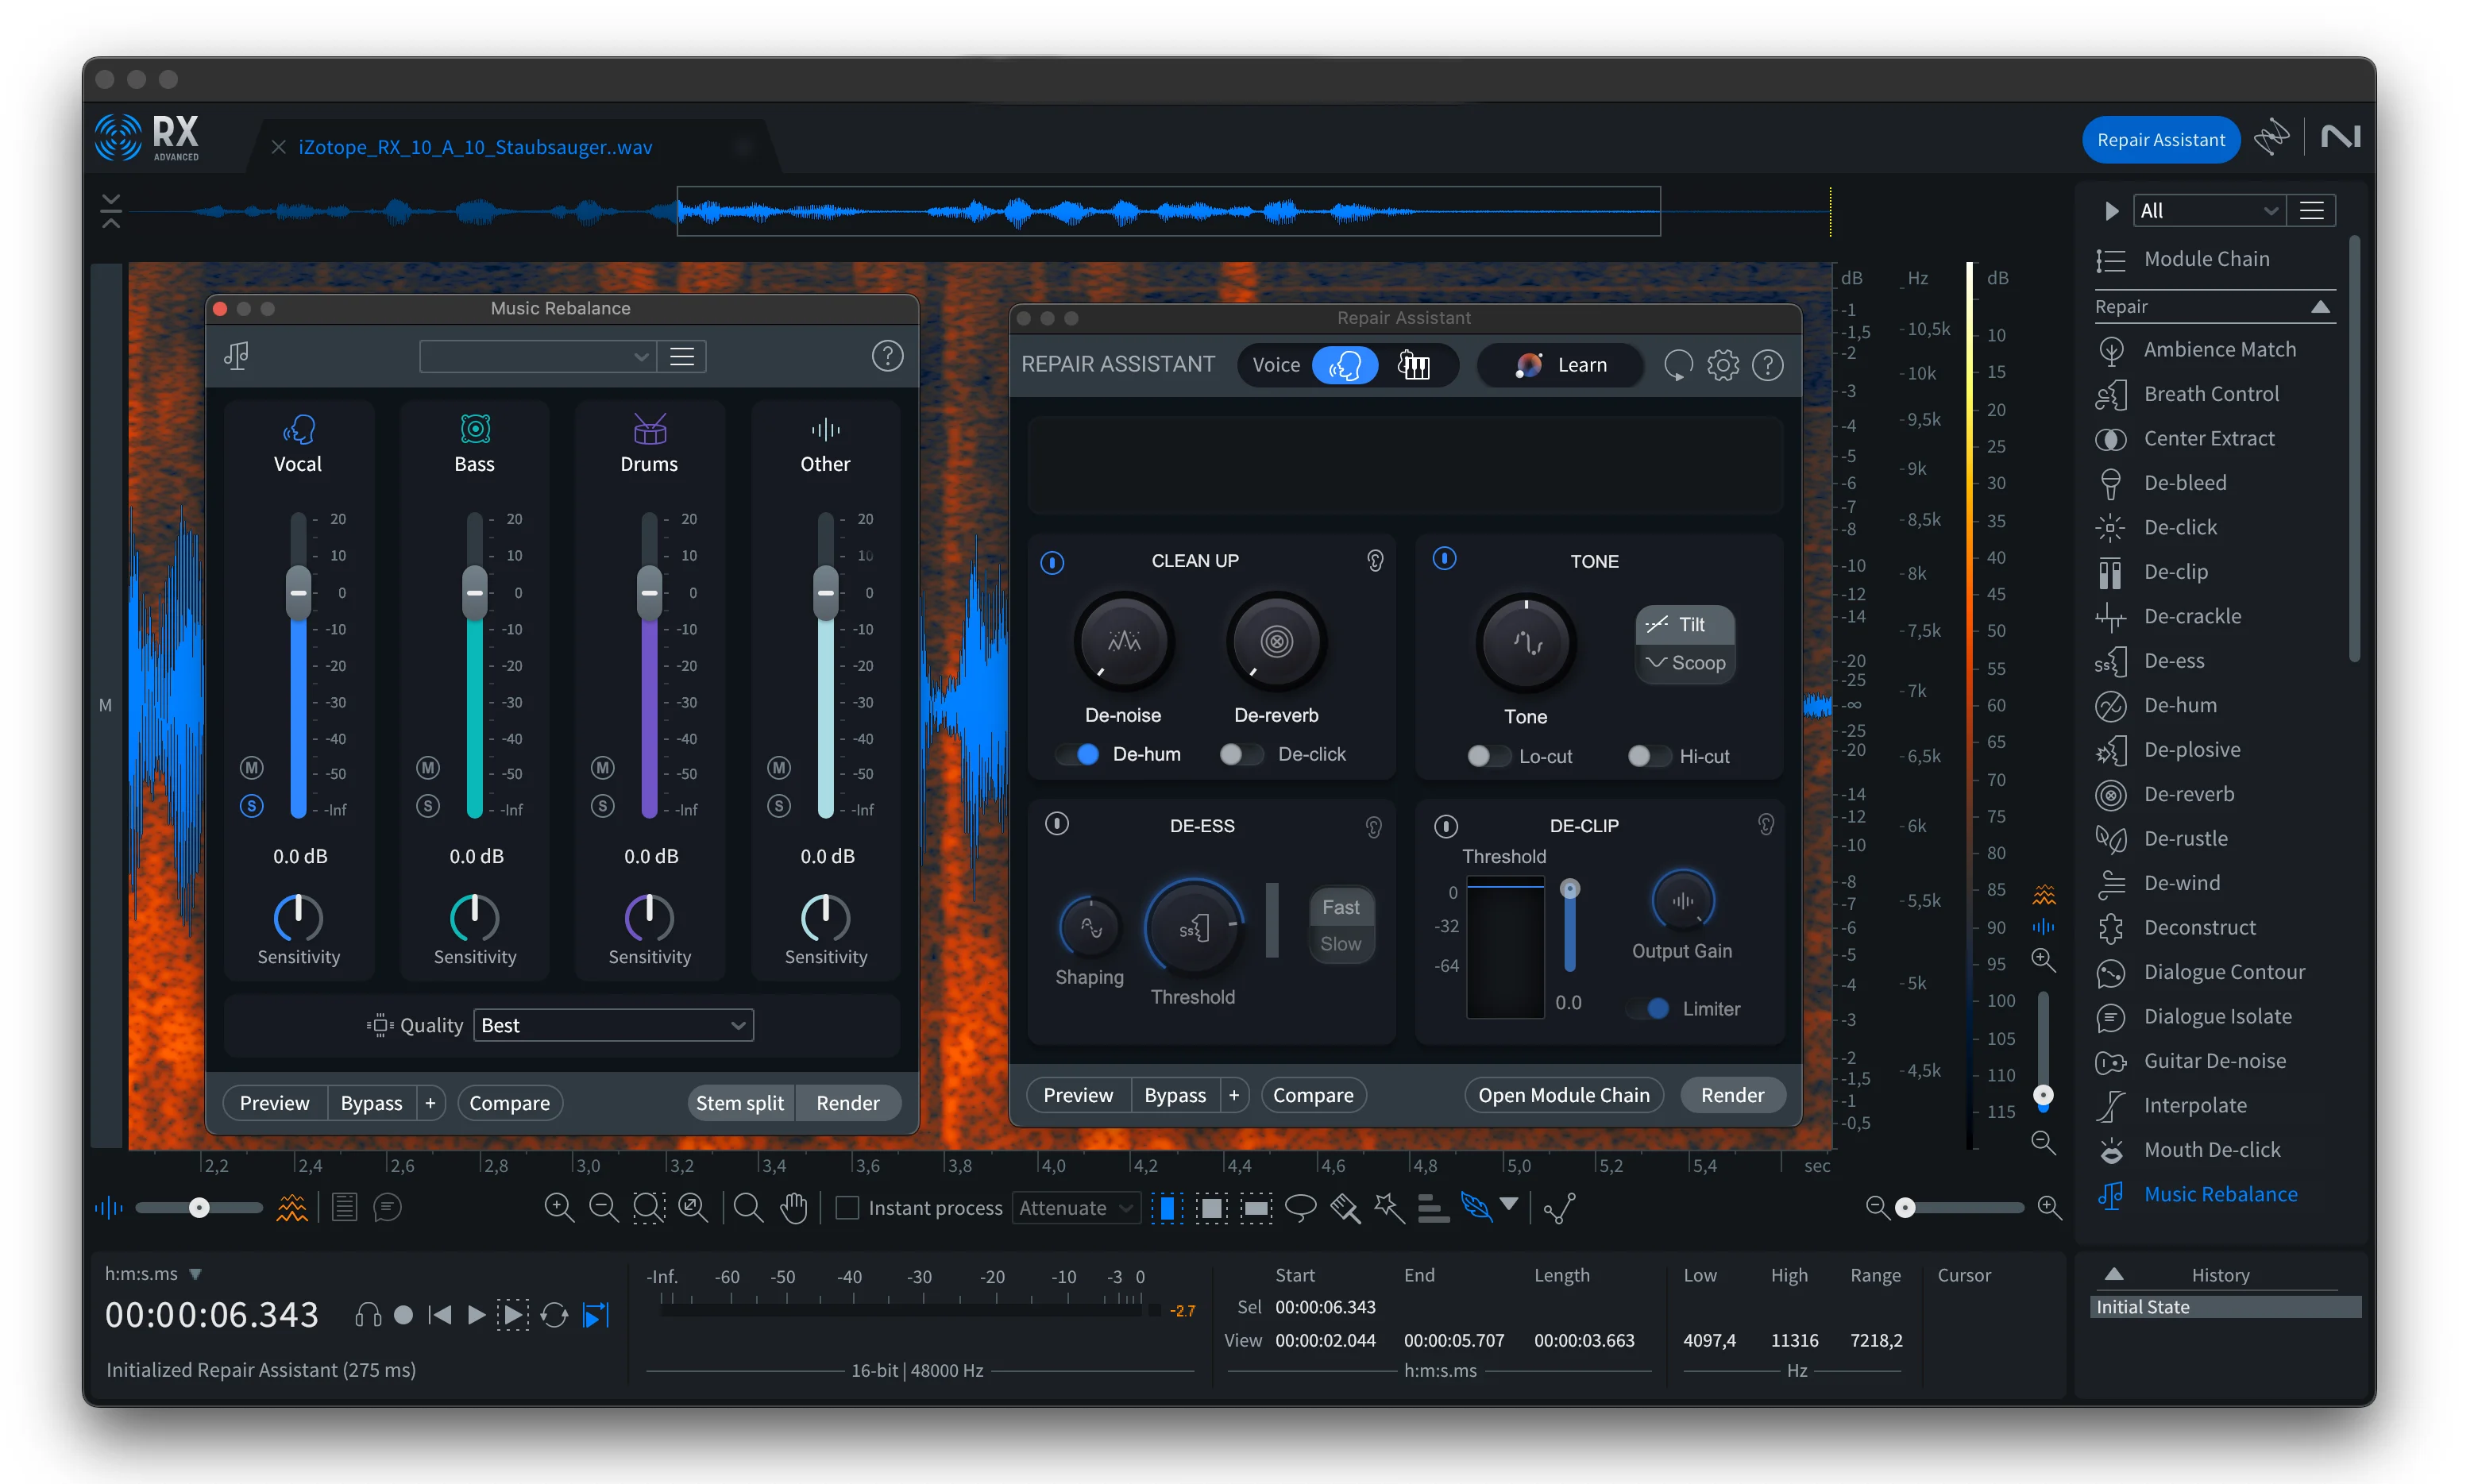Select the Hand pan tool
The height and width of the screenshot is (1484, 2474).
(793, 1208)
